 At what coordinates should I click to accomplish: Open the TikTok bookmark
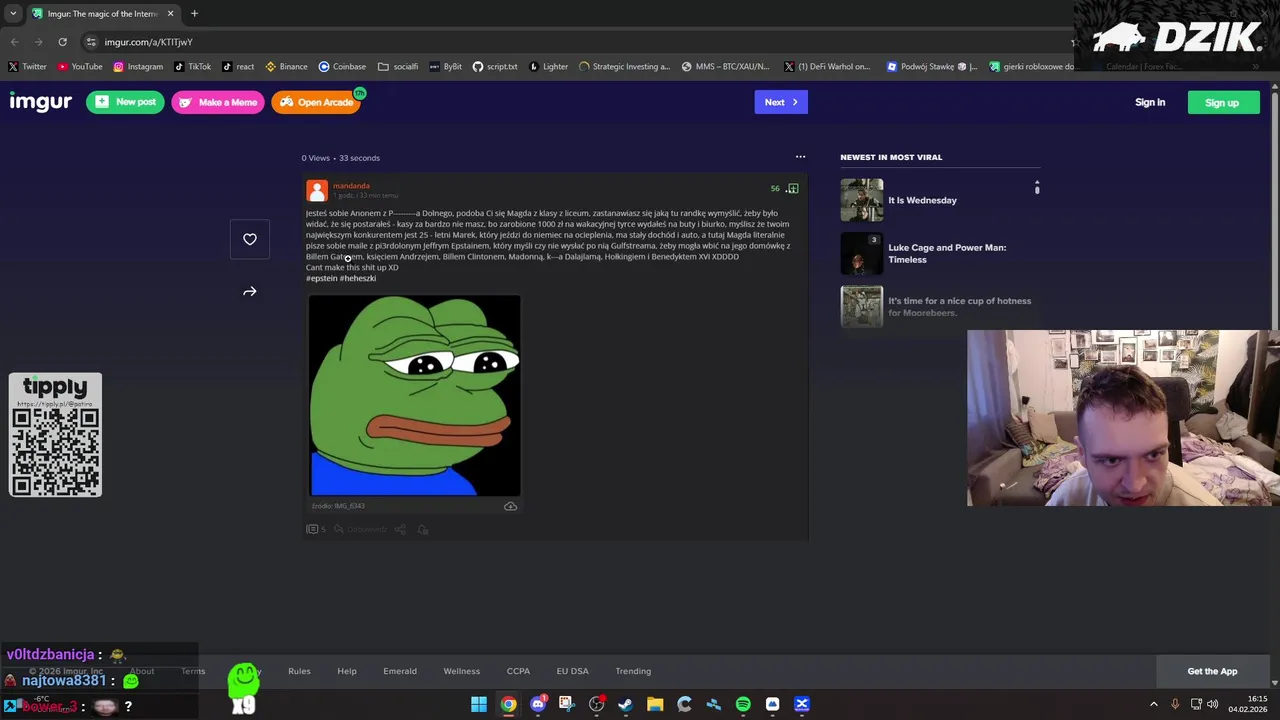[192, 67]
